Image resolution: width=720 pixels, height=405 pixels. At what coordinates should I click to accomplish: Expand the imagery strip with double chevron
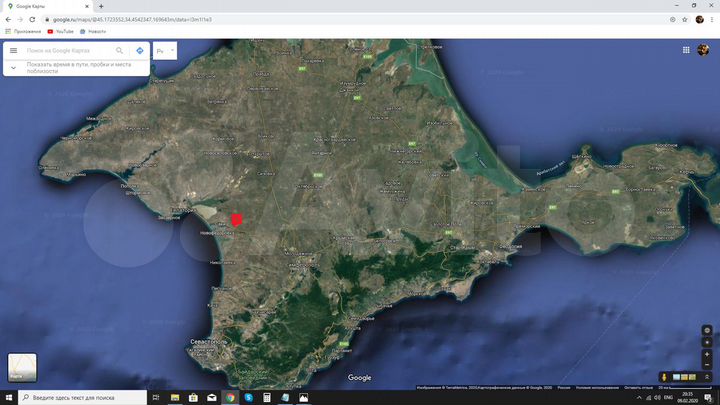click(x=707, y=377)
